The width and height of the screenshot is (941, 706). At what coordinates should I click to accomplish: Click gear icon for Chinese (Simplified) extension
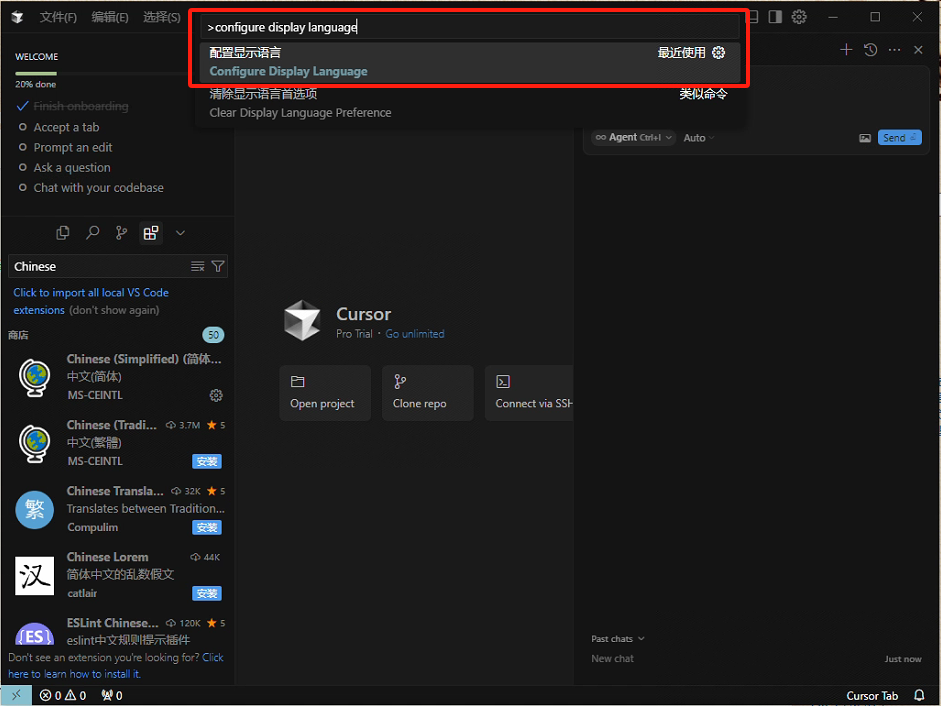[x=215, y=395]
